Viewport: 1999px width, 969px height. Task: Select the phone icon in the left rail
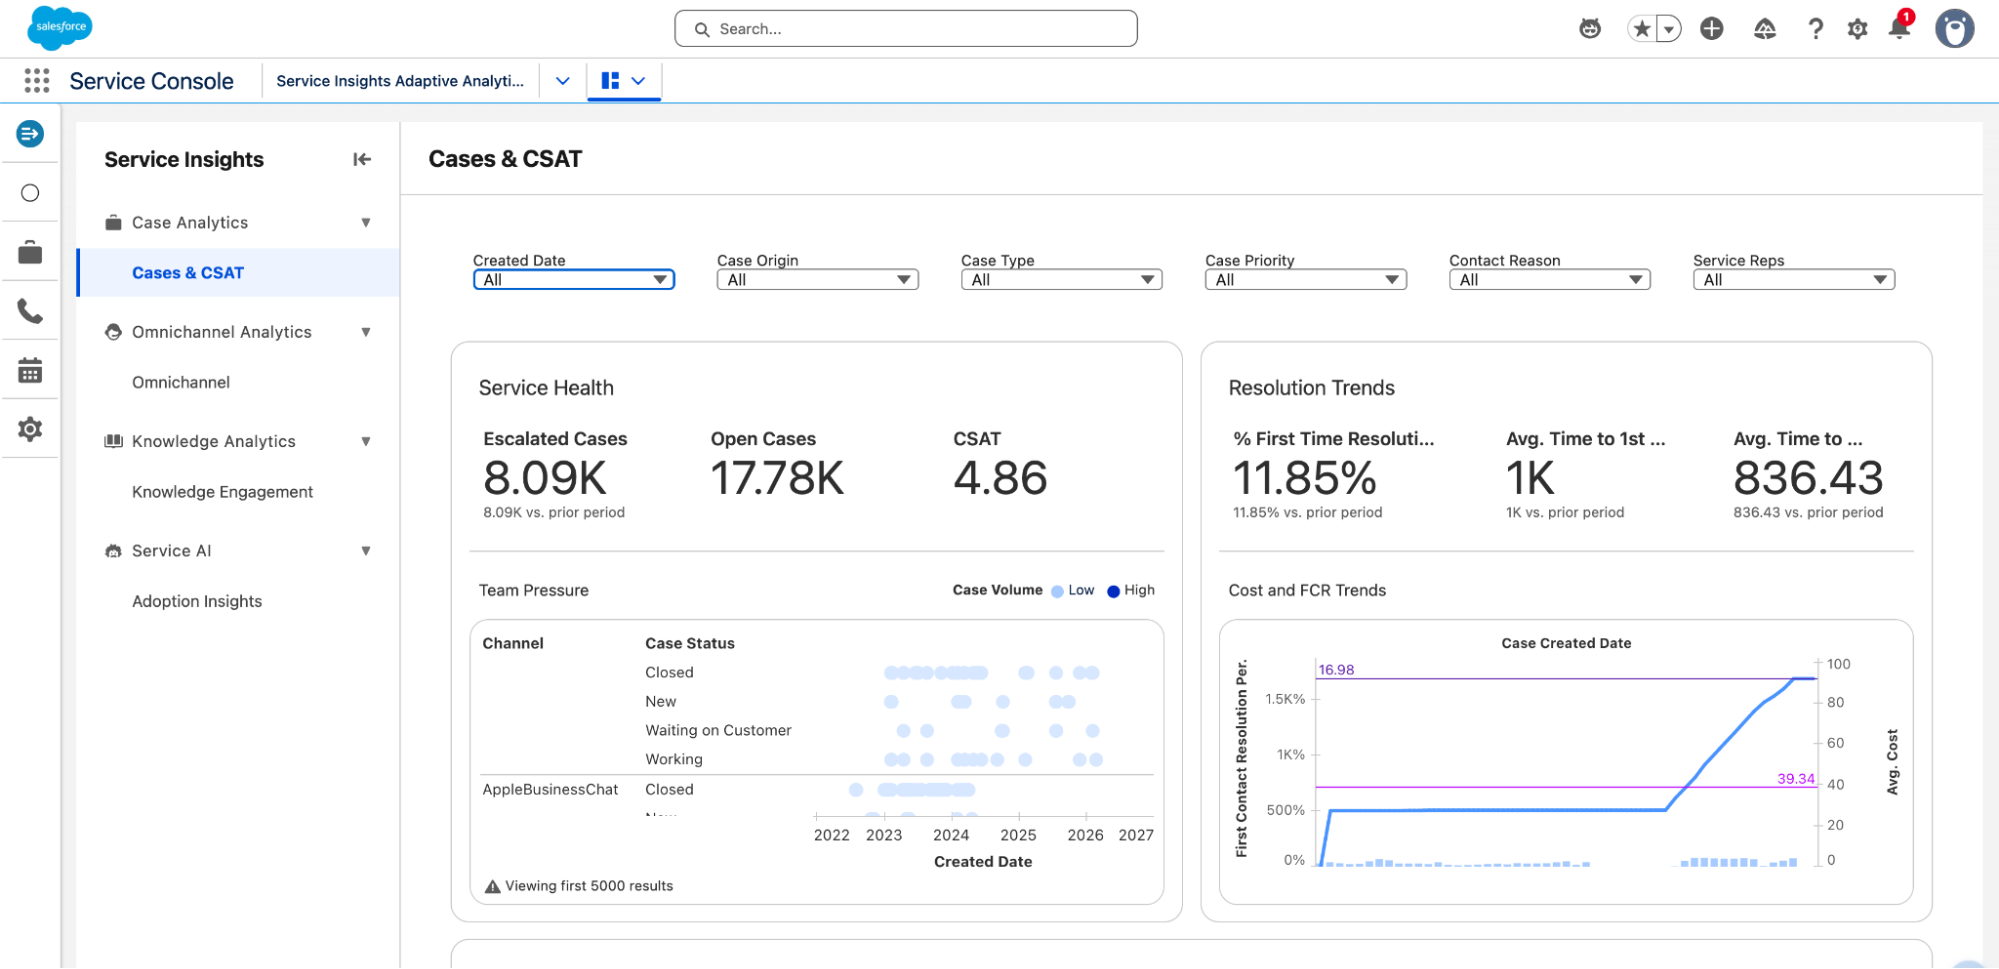coord(30,311)
